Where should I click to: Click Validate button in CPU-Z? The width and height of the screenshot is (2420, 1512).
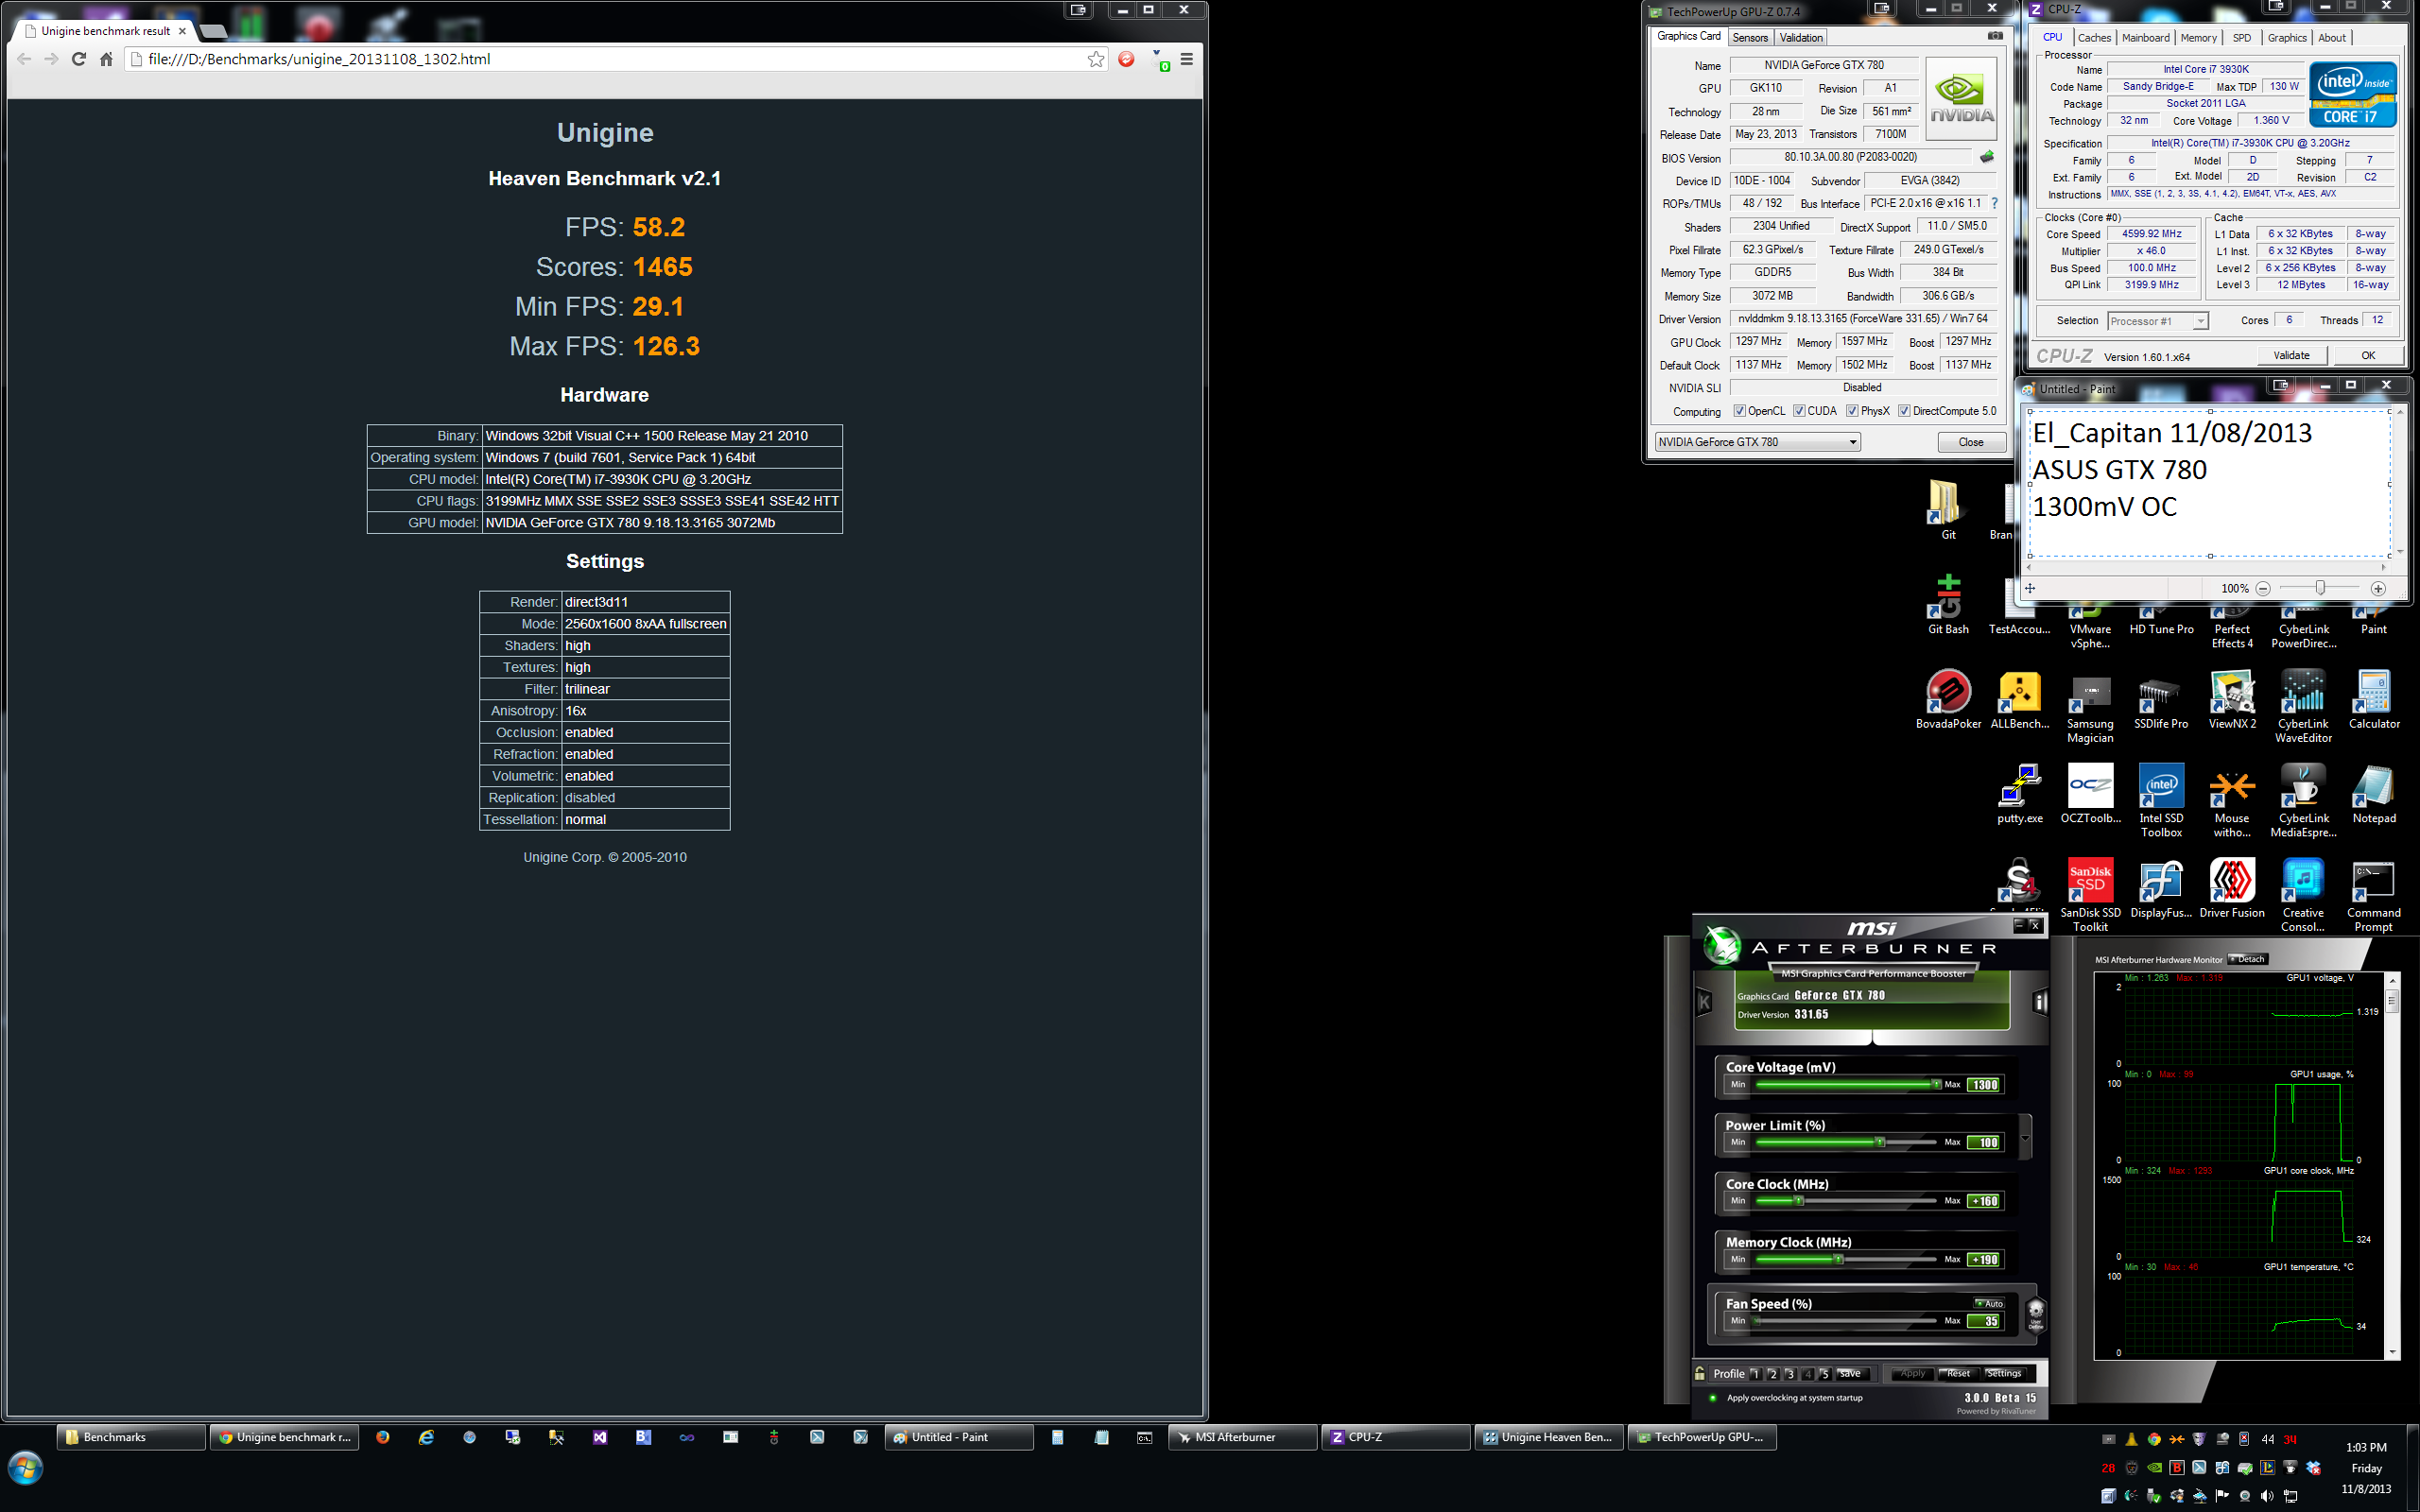(2291, 355)
